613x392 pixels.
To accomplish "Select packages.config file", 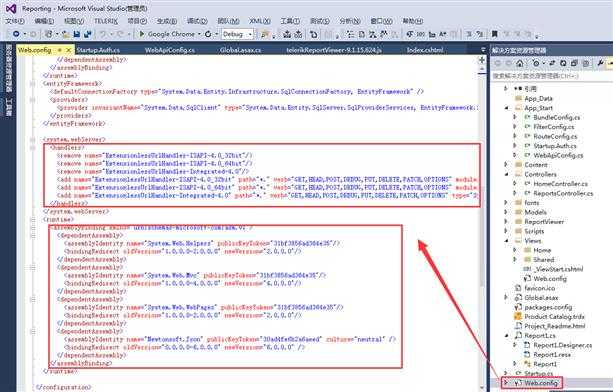I will pos(548,307).
